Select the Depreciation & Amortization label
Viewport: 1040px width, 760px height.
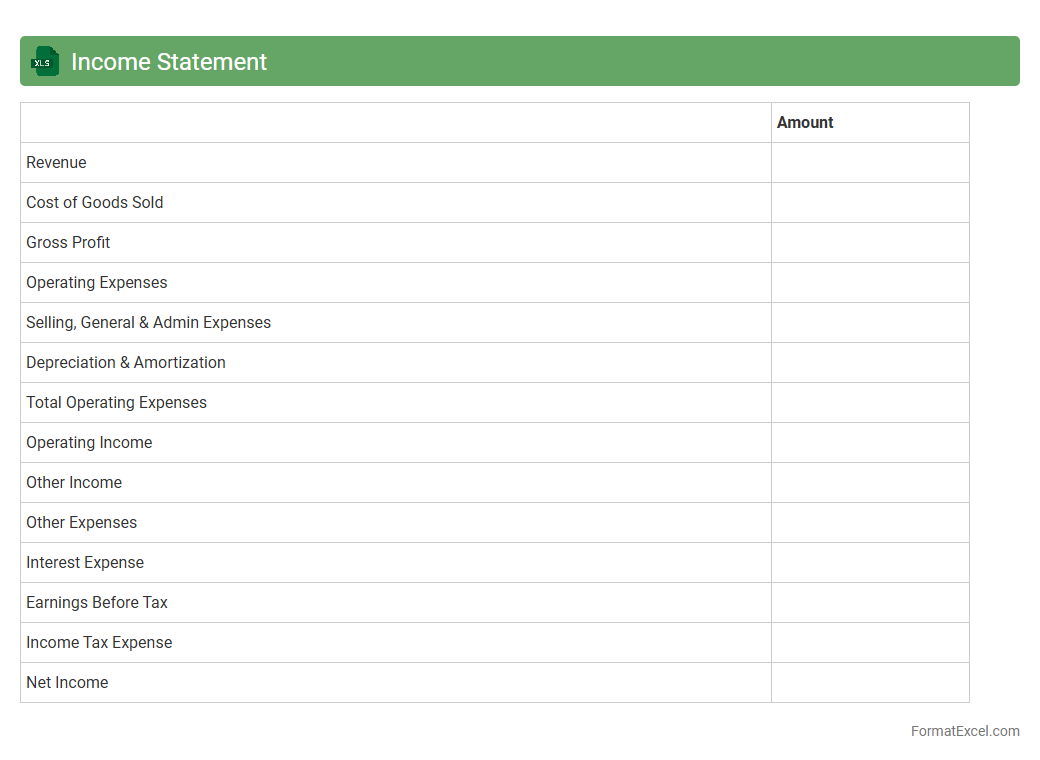coord(126,363)
